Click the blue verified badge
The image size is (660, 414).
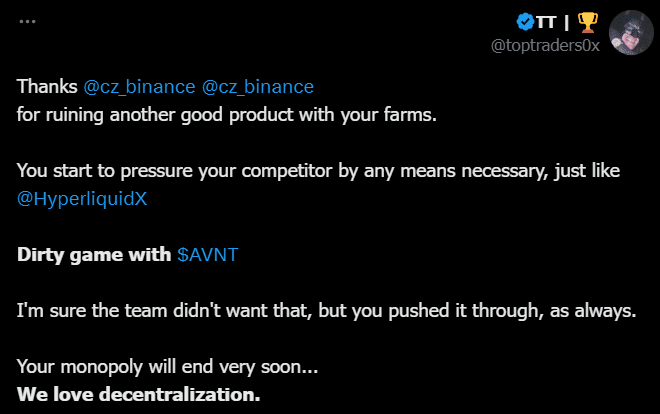(523, 21)
